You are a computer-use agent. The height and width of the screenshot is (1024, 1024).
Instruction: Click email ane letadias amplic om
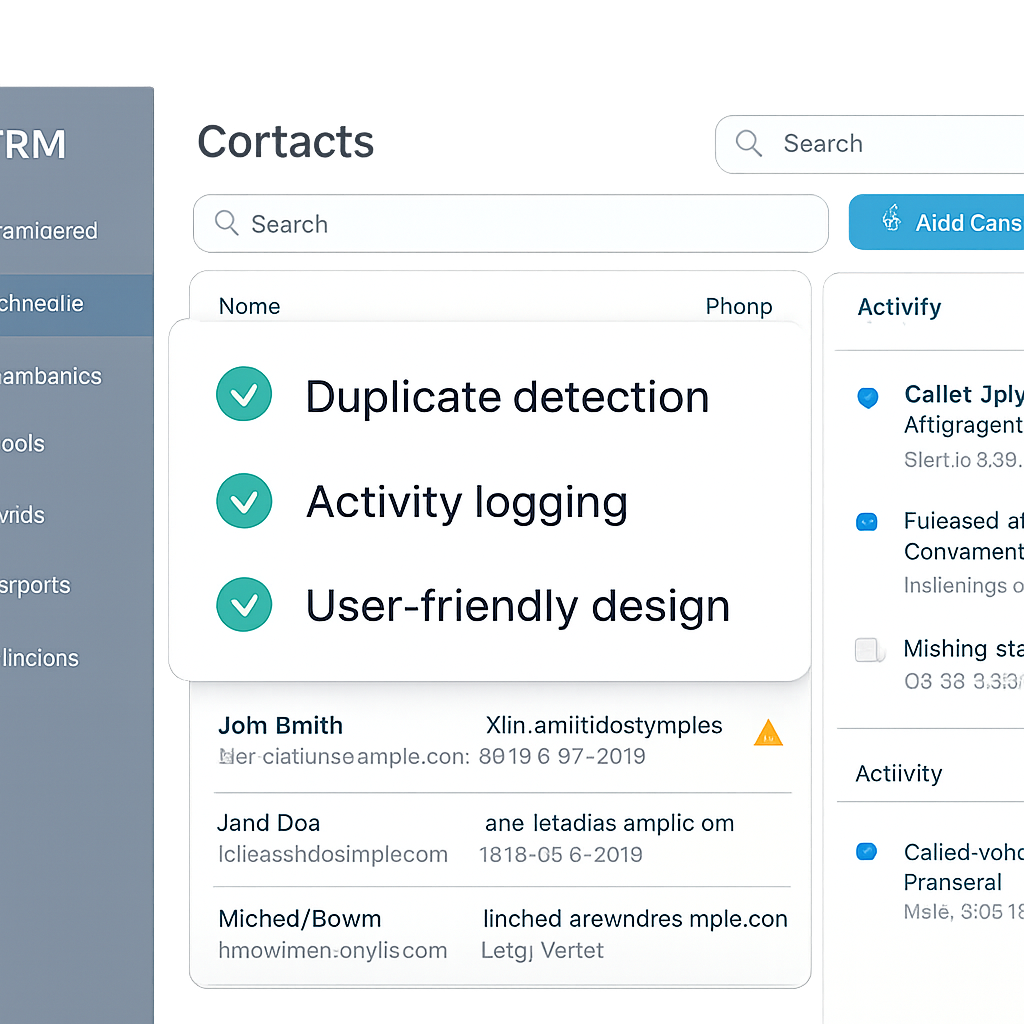coord(609,824)
